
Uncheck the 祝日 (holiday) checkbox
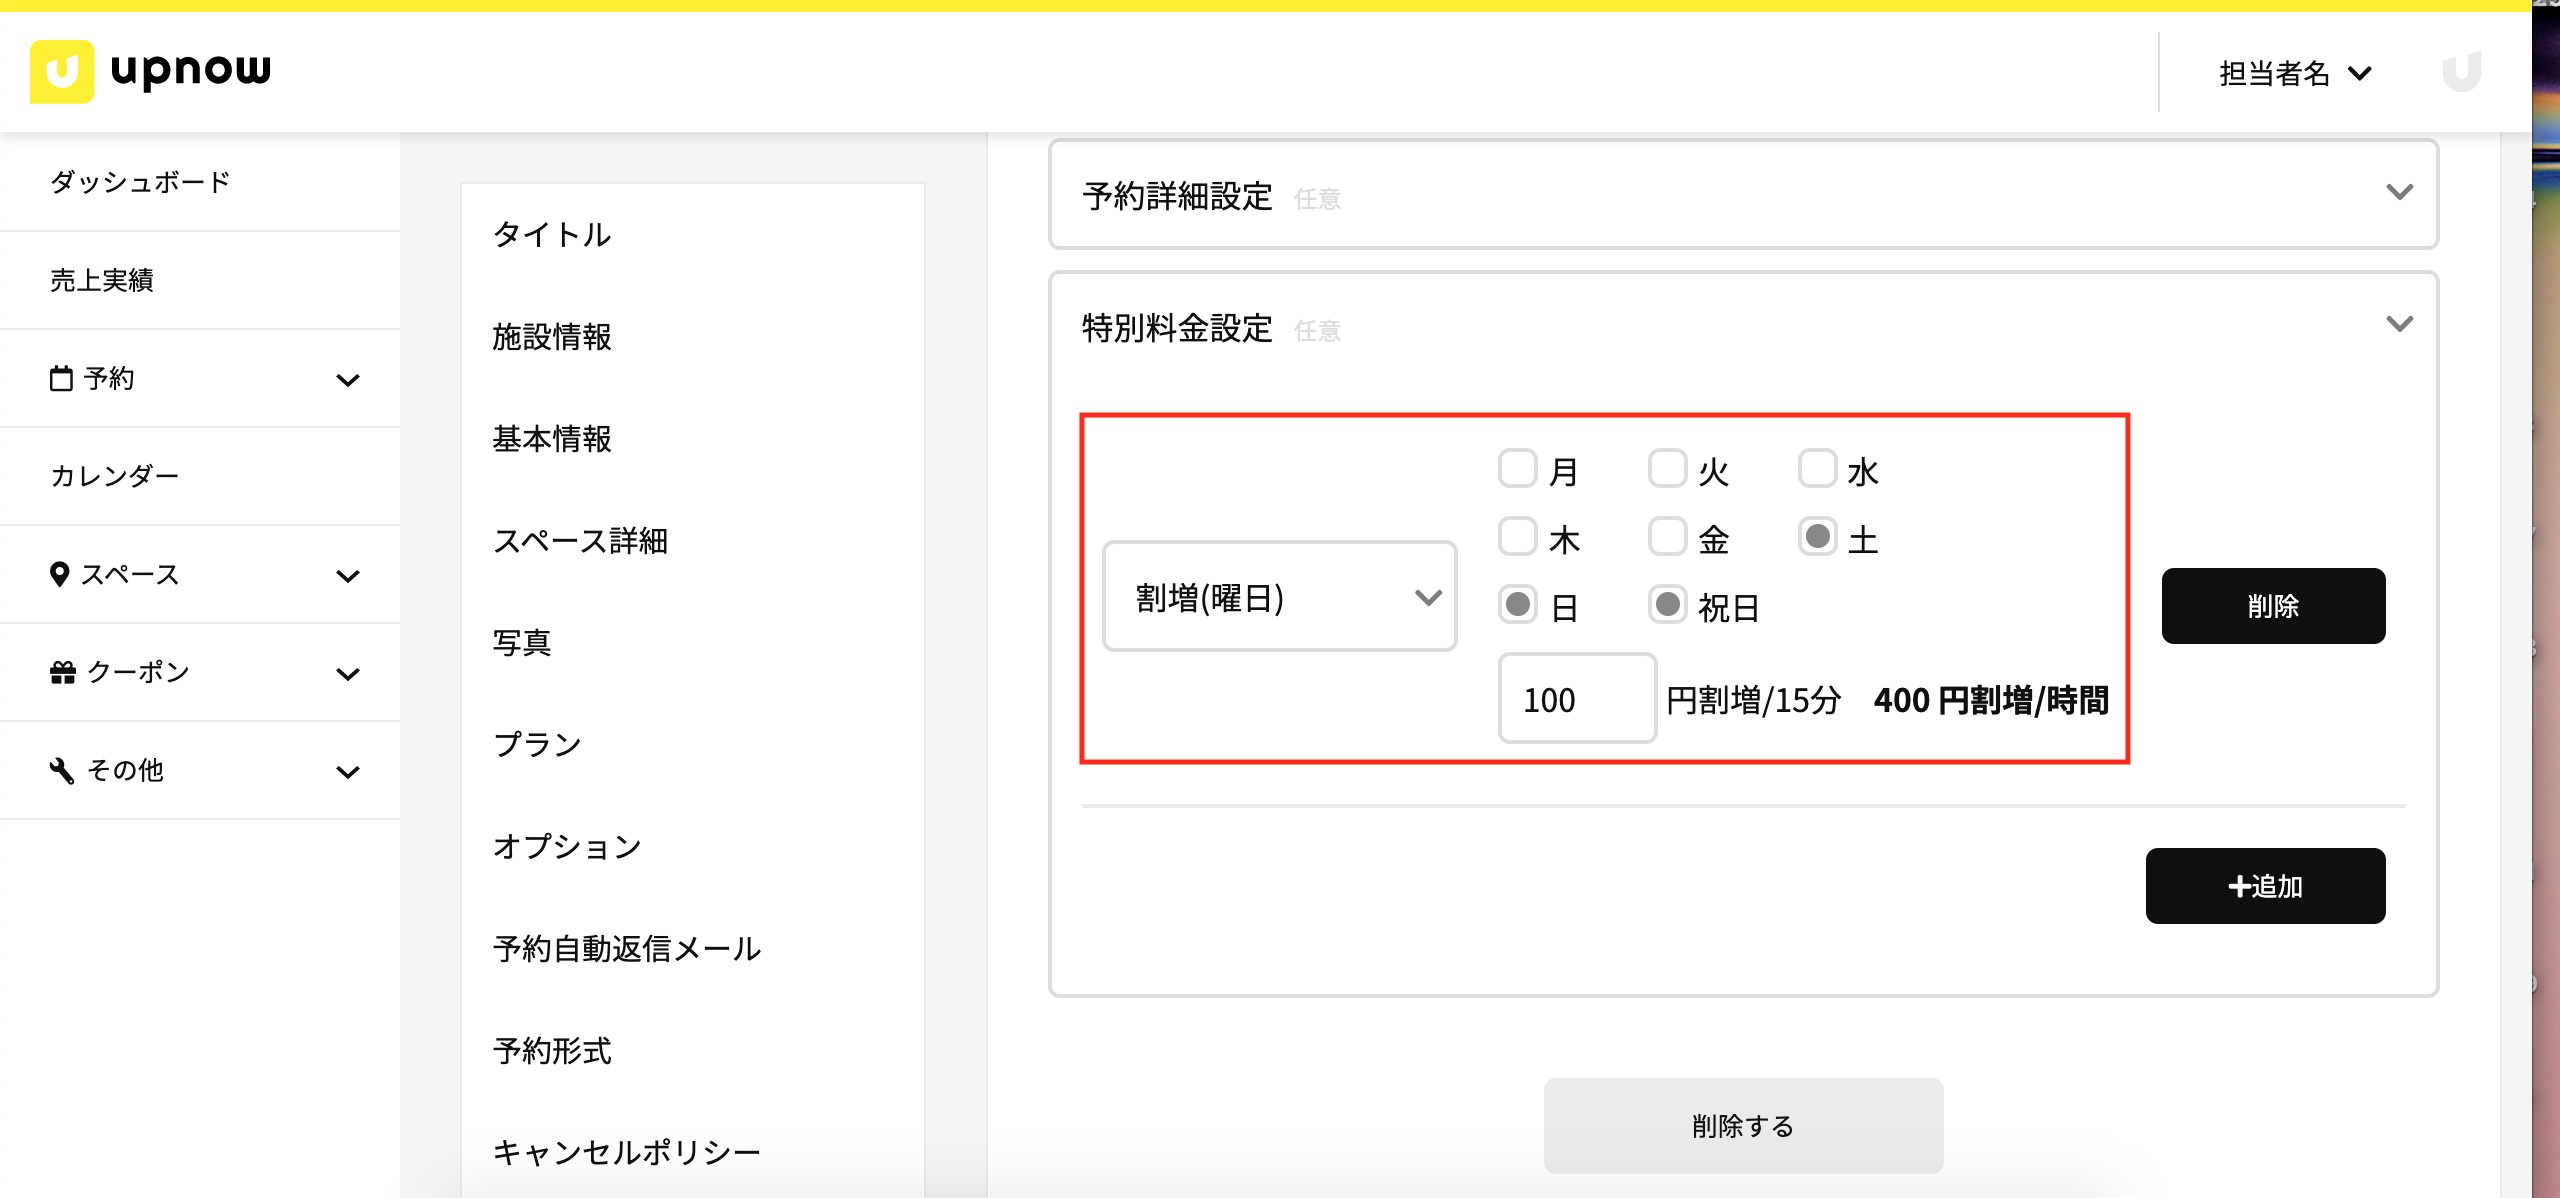[1668, 604]
